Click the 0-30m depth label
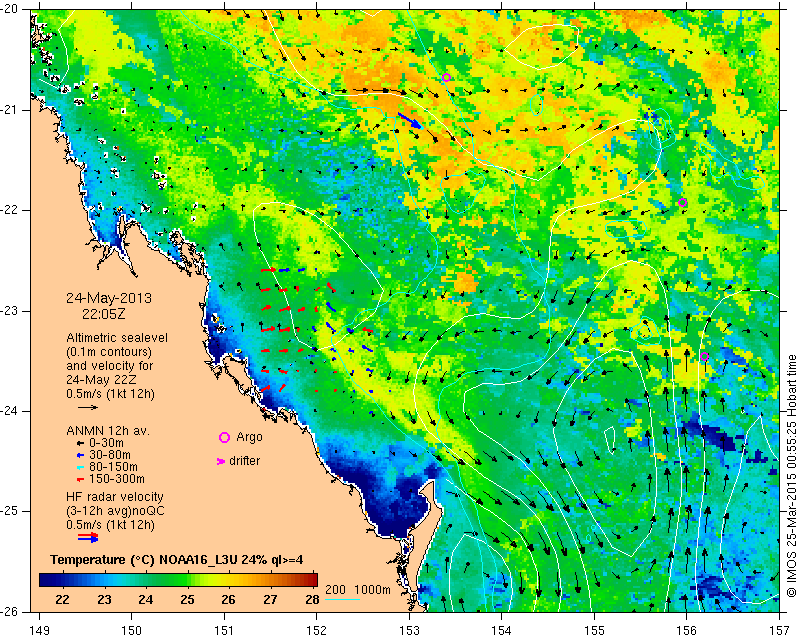The image size is (800, 640). [x=106, y=443]
